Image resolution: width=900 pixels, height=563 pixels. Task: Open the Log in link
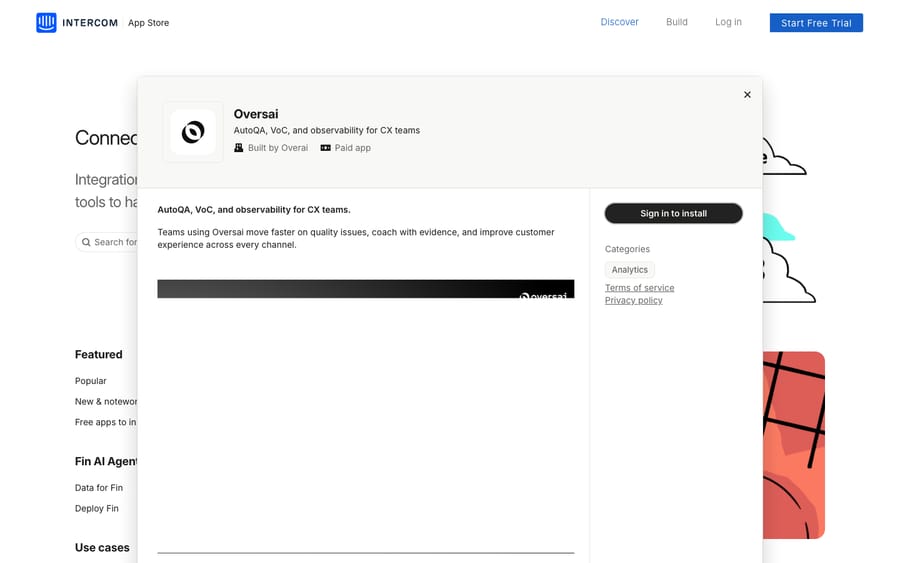tap(728, 22)
